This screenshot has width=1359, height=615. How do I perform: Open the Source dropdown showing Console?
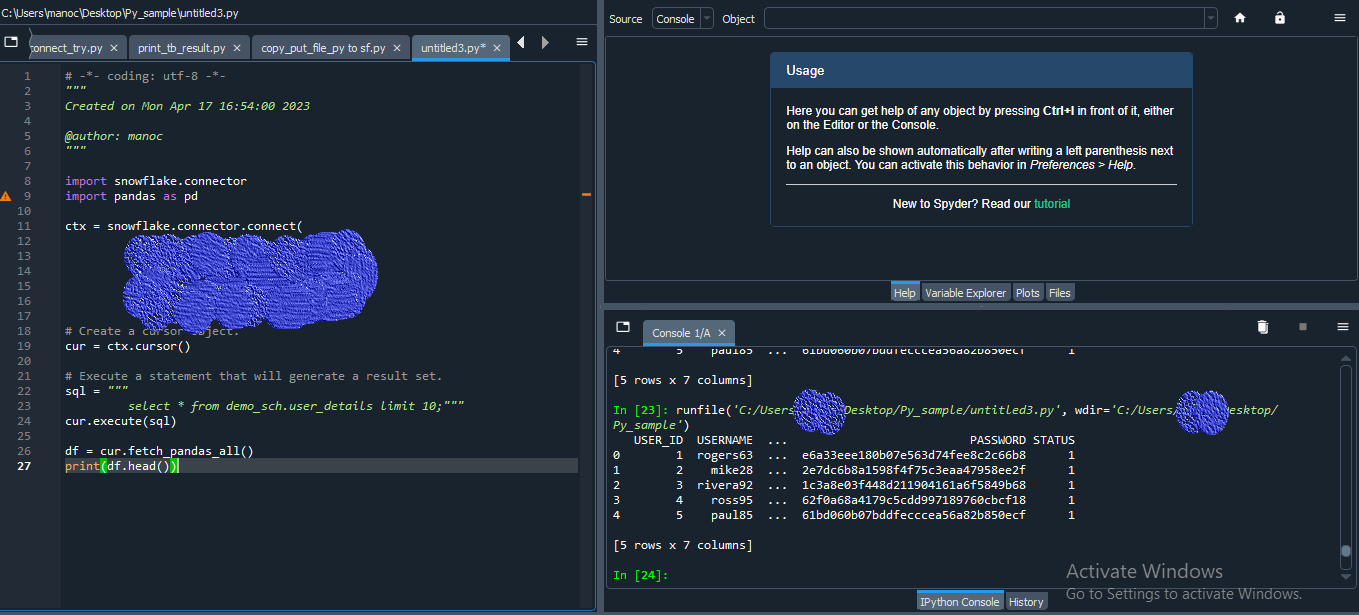(x=682, y=18)
